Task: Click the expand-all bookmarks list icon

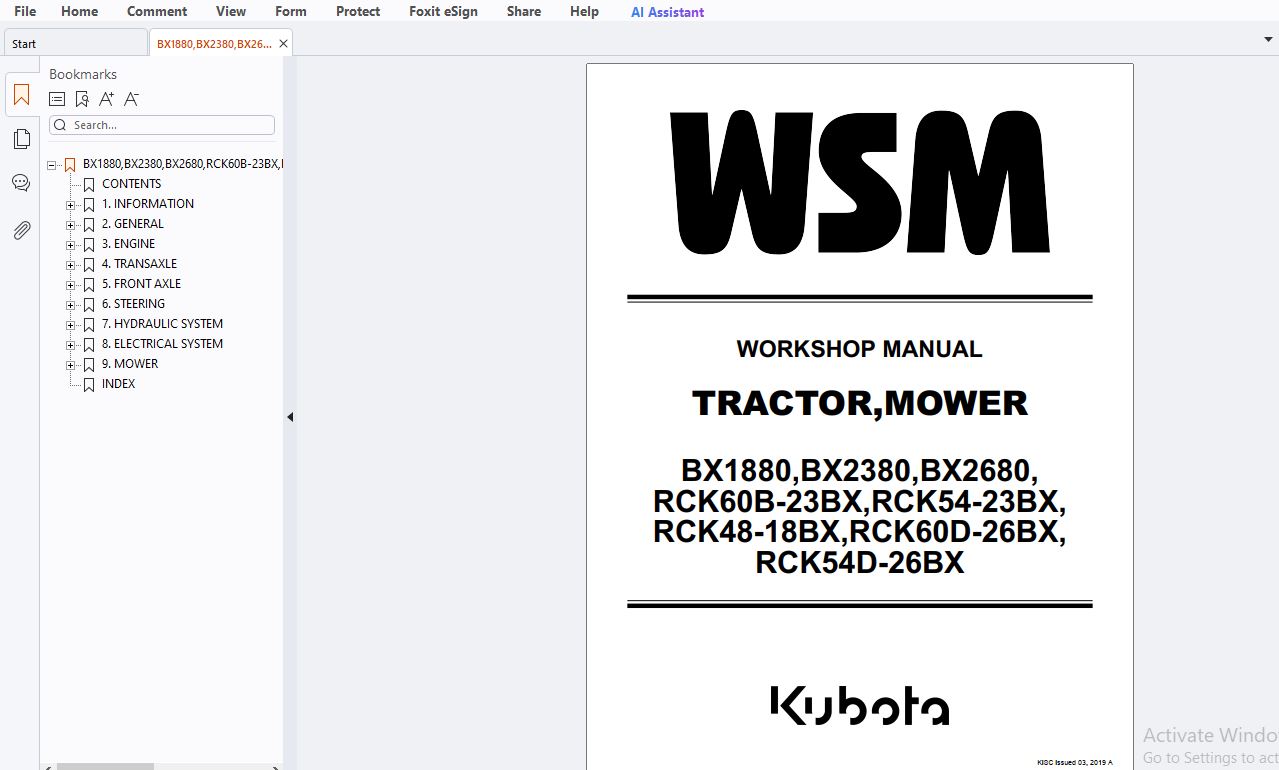Action: pyautogui.click(x=57, y=99)
